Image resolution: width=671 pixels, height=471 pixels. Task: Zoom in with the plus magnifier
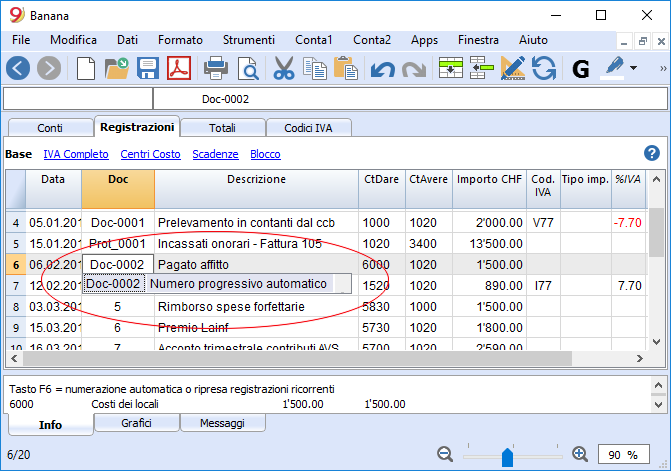click(x=580, y=454)
